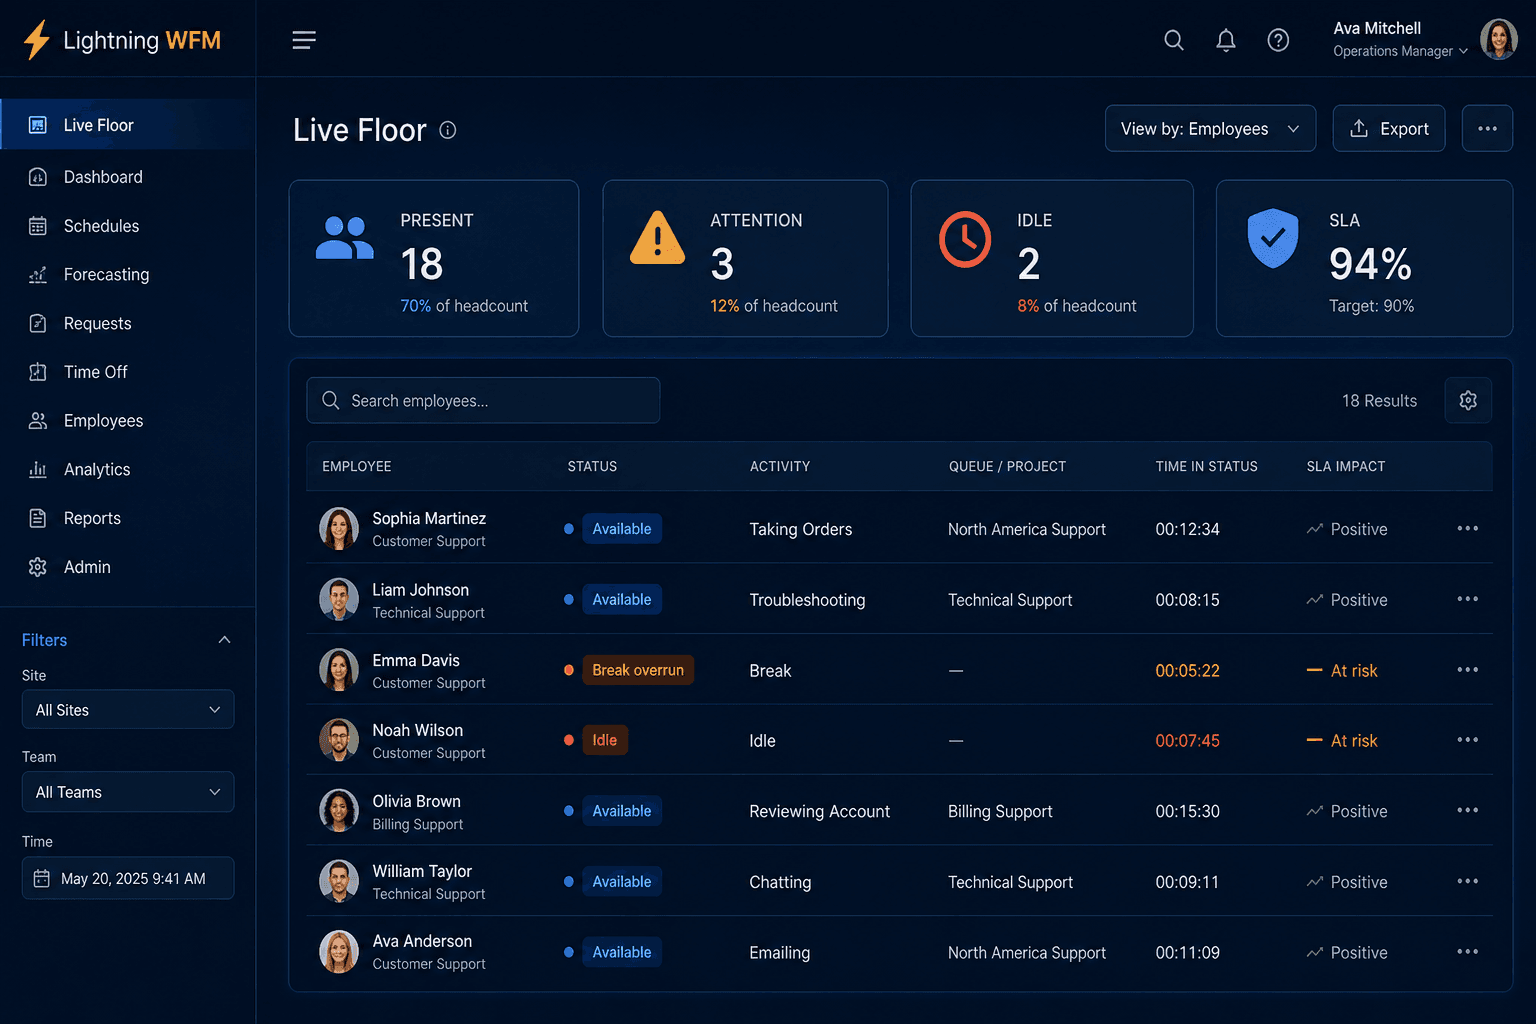The width and height of the screenshot is (1536, 1024).
Task: Click the SLA shield check icon
Action: pyautogui.click(x=1273, y=238)
